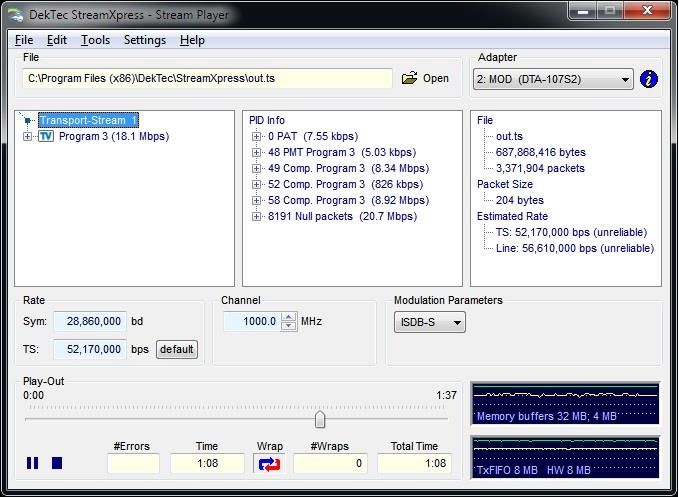Click the 204 bytes packet size entry

pyautogui.click(x=520, y=200)
